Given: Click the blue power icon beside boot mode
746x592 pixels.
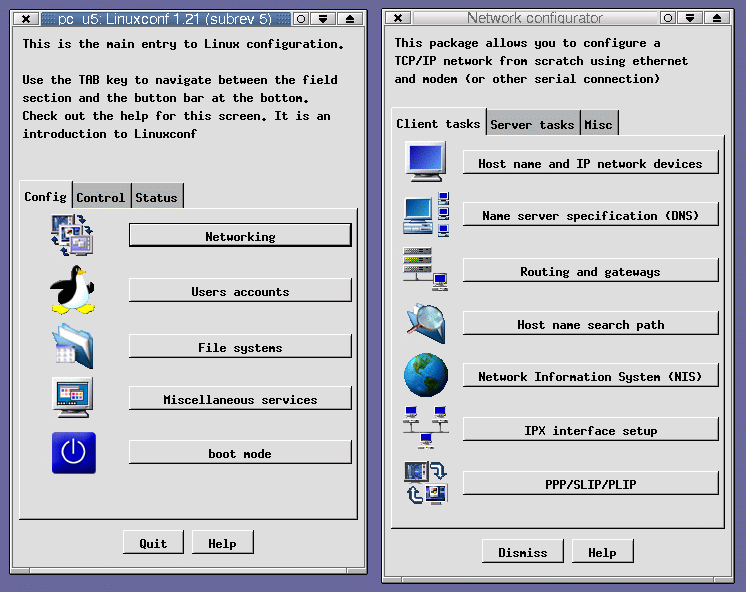Looking at the screenshot, I should point(74,453).
